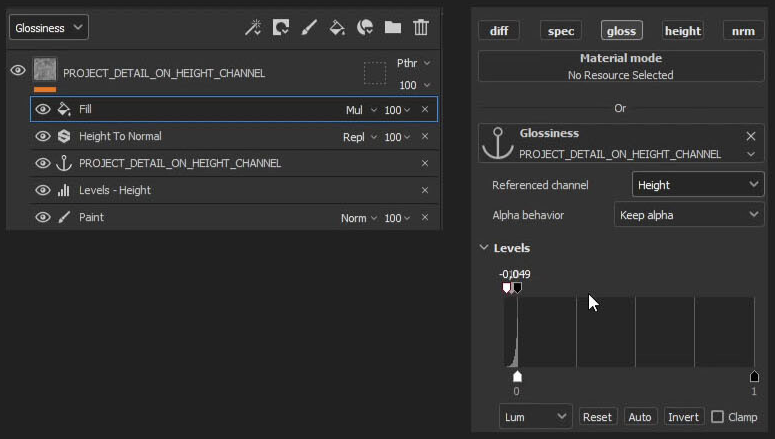The image size is (775, 439).
Task: Open the layer's Pthr blend mode dropdown
Action: 413,63
